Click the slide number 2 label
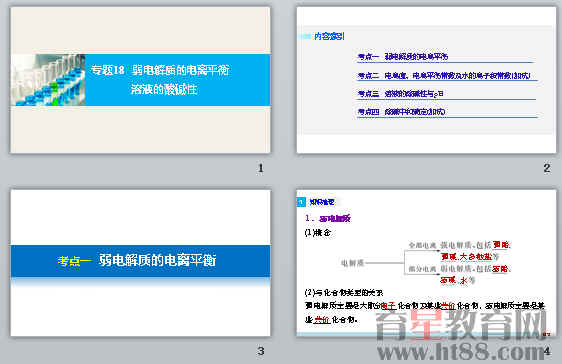Screen dimensions: 562x364 click(547, 168)
